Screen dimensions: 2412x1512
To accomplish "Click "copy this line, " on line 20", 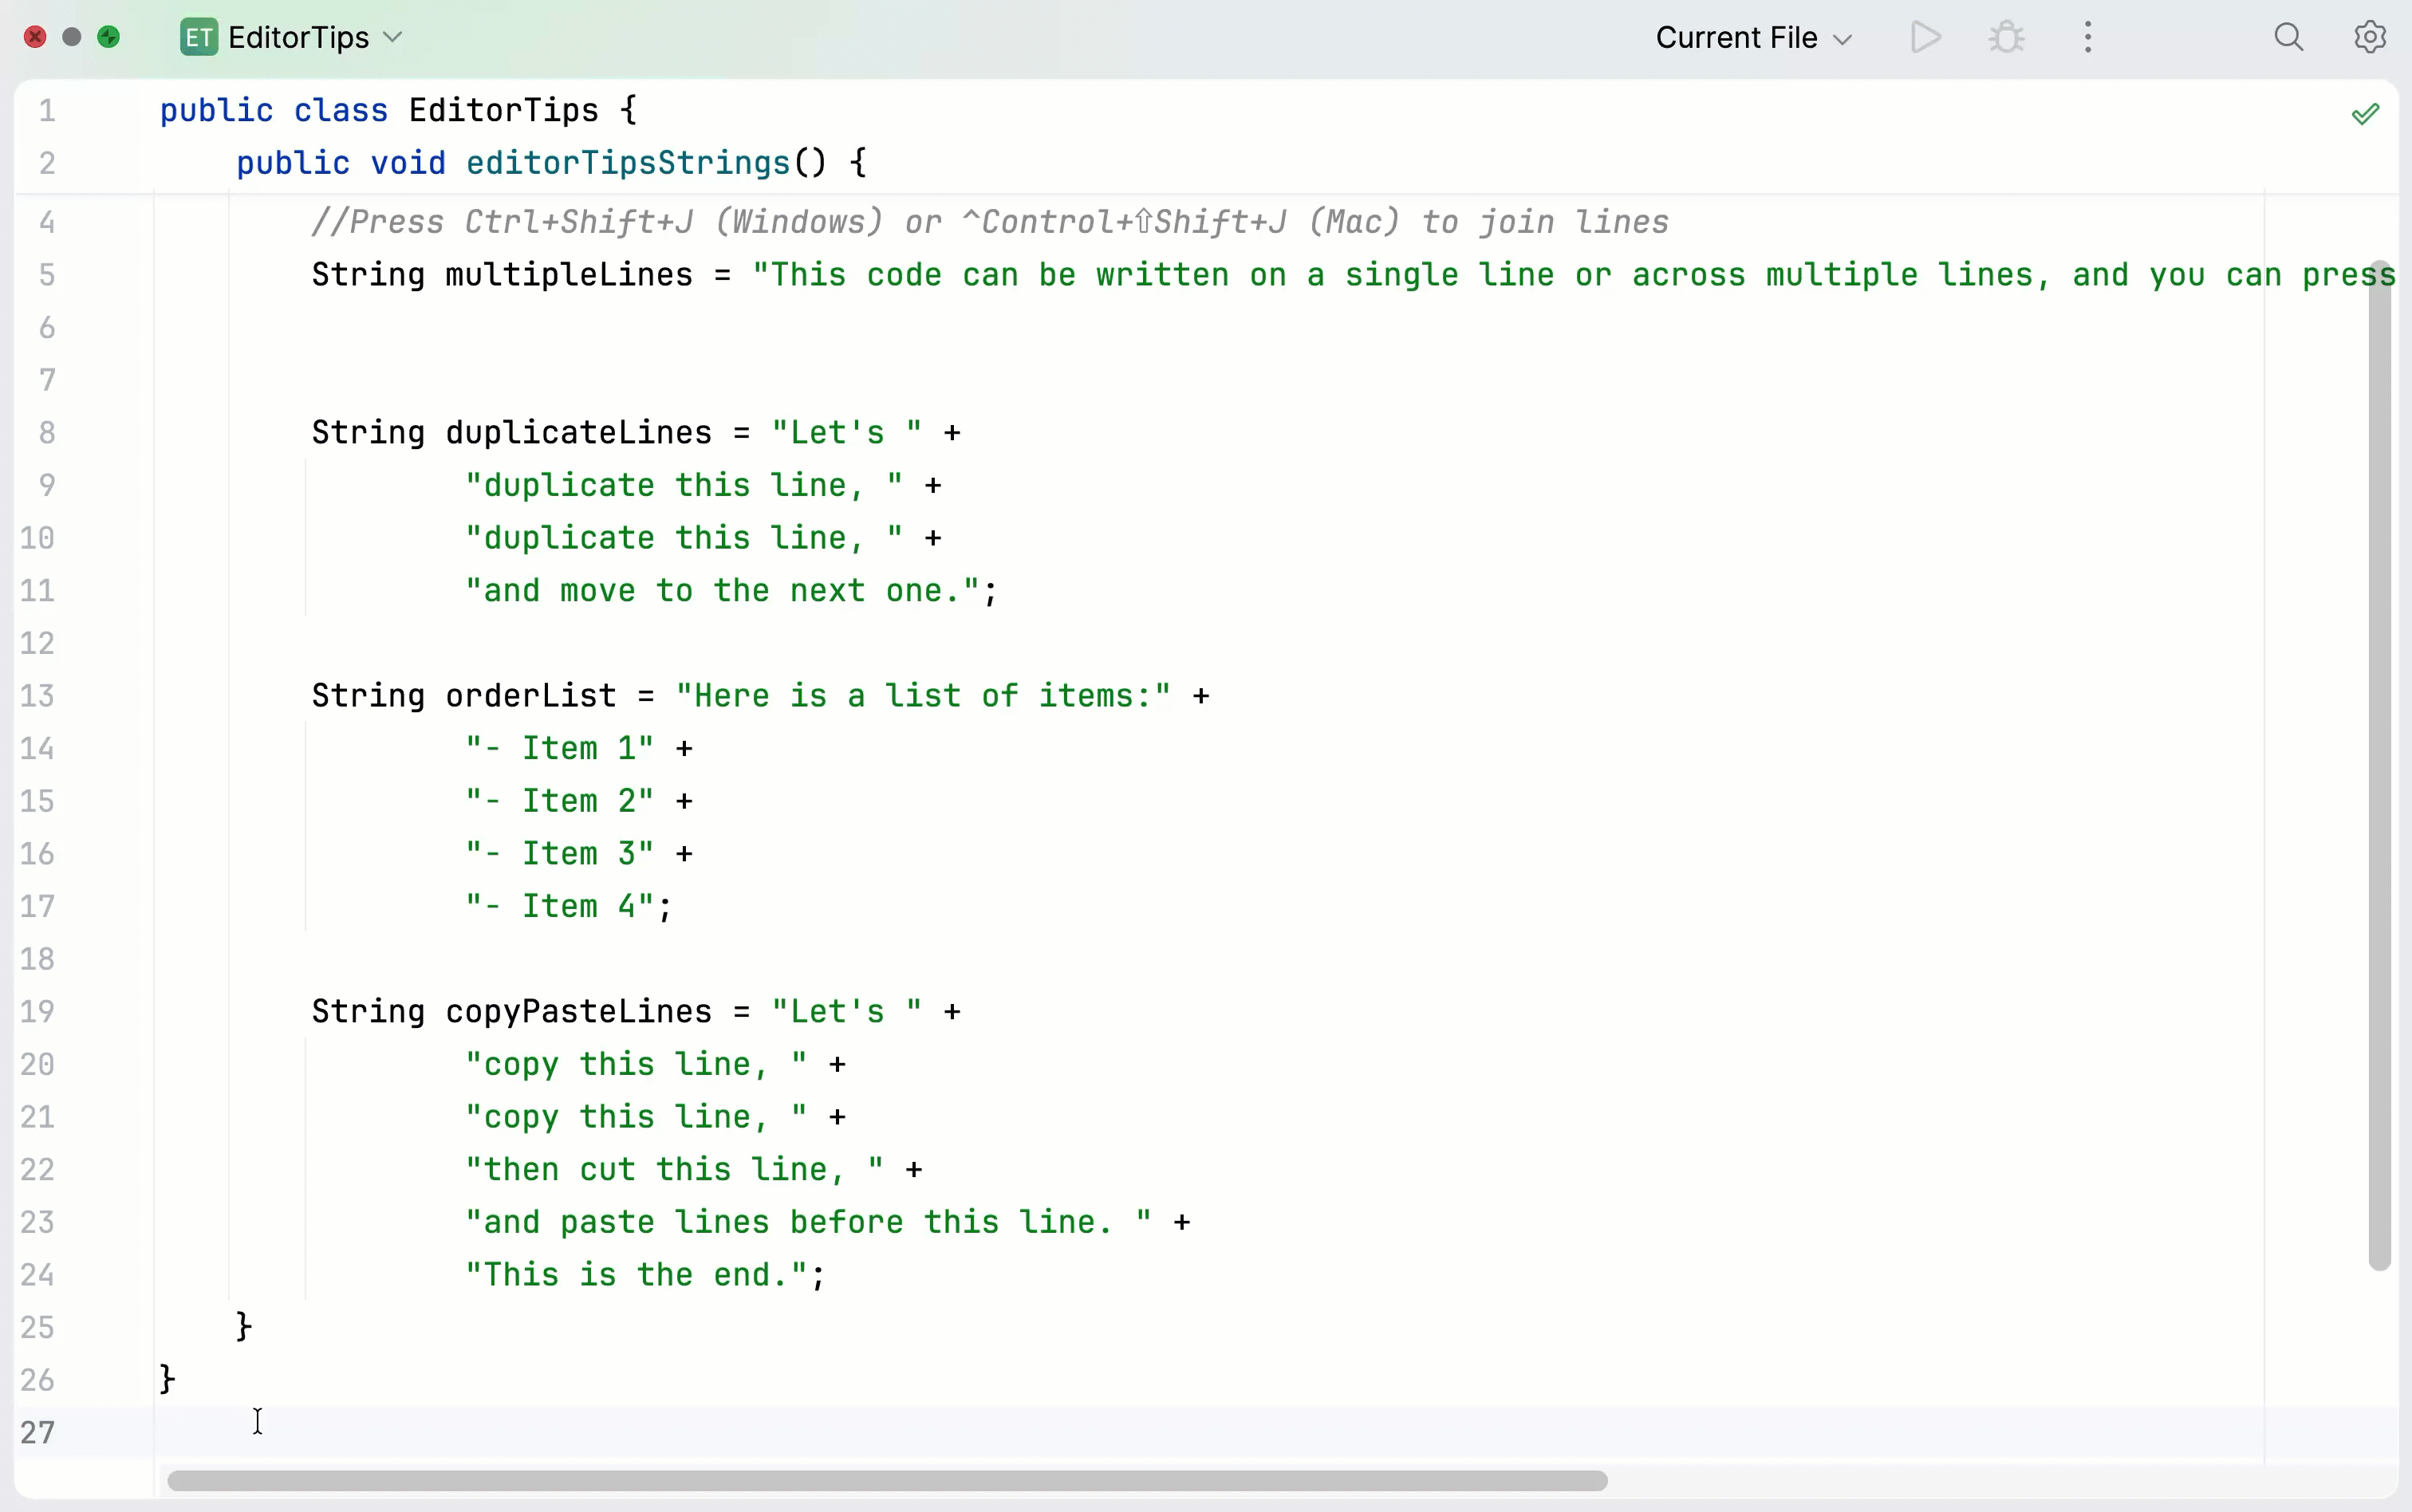I will click(637, 1065).
